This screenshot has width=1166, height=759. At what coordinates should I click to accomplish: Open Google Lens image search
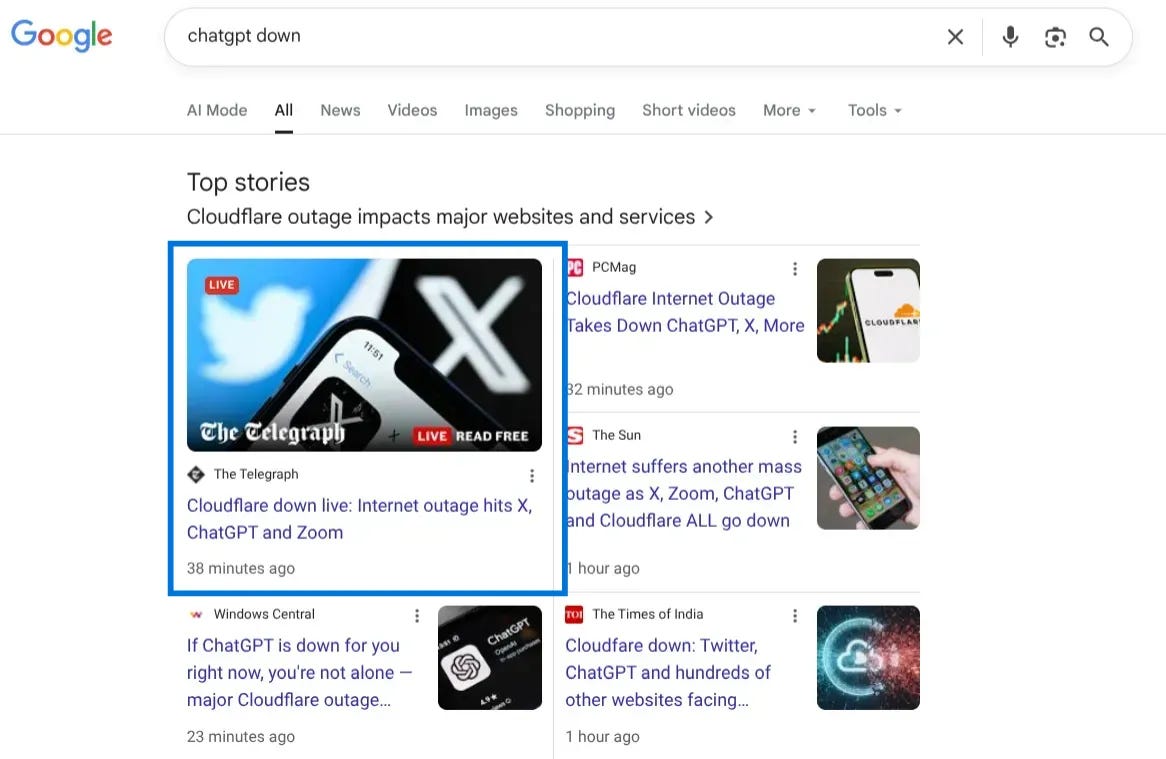click(1055, 36)
